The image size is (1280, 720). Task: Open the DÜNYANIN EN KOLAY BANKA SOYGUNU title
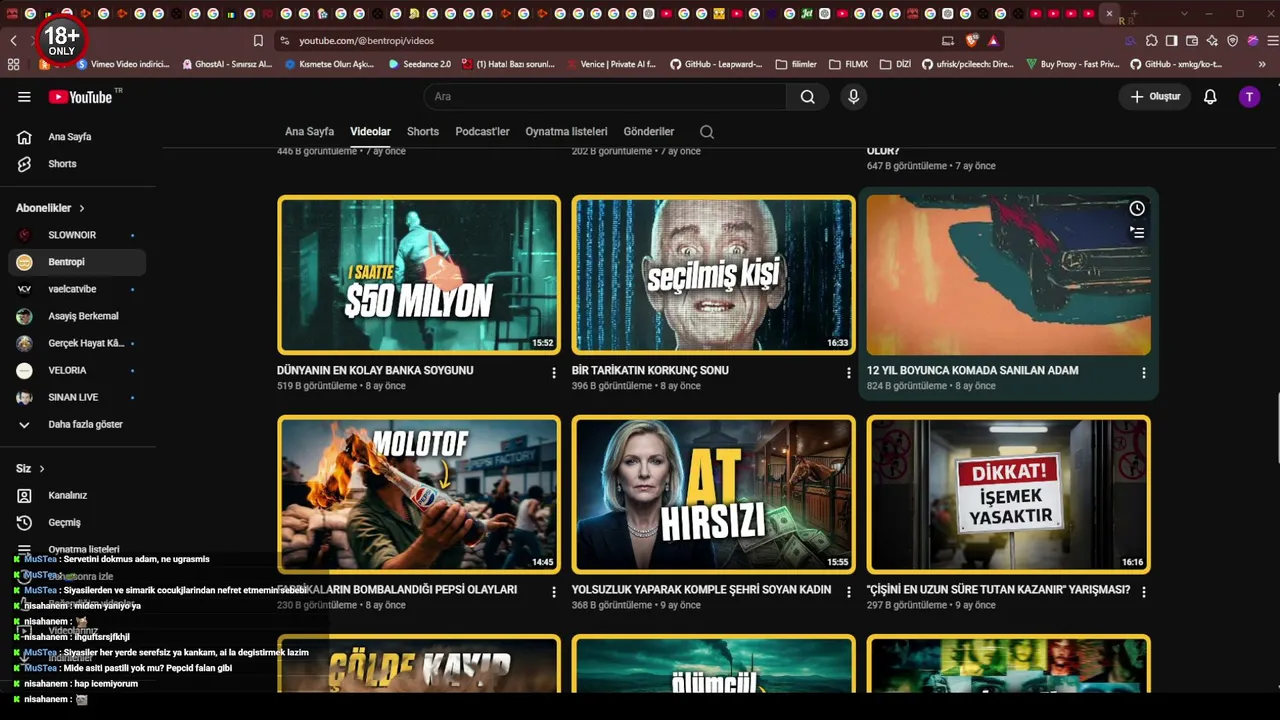click(x=375, y=370)
